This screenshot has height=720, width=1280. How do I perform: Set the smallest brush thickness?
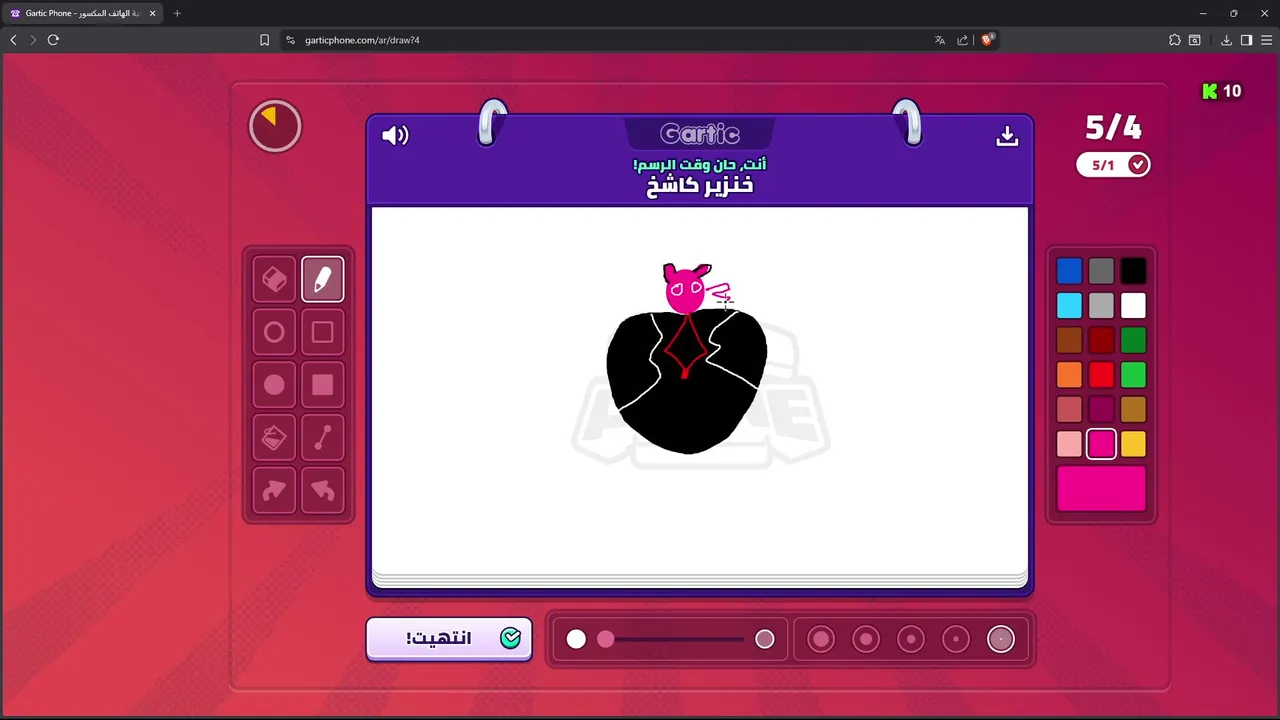[1001, 639]
